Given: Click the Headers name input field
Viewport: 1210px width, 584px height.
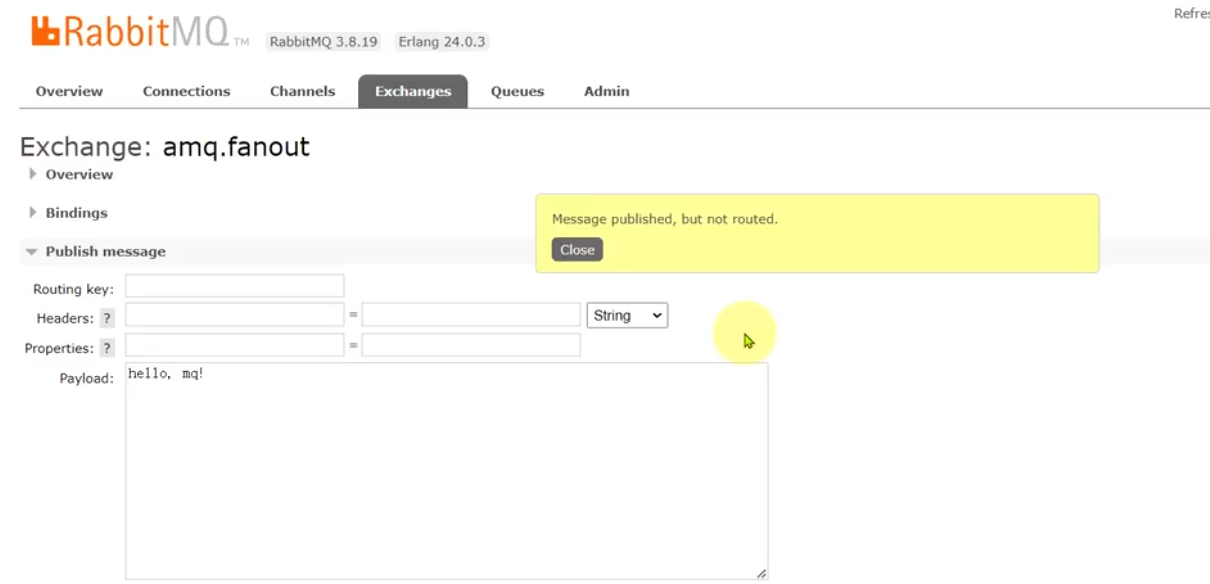Looking at the screenshot, I should (x=235, y=315).
